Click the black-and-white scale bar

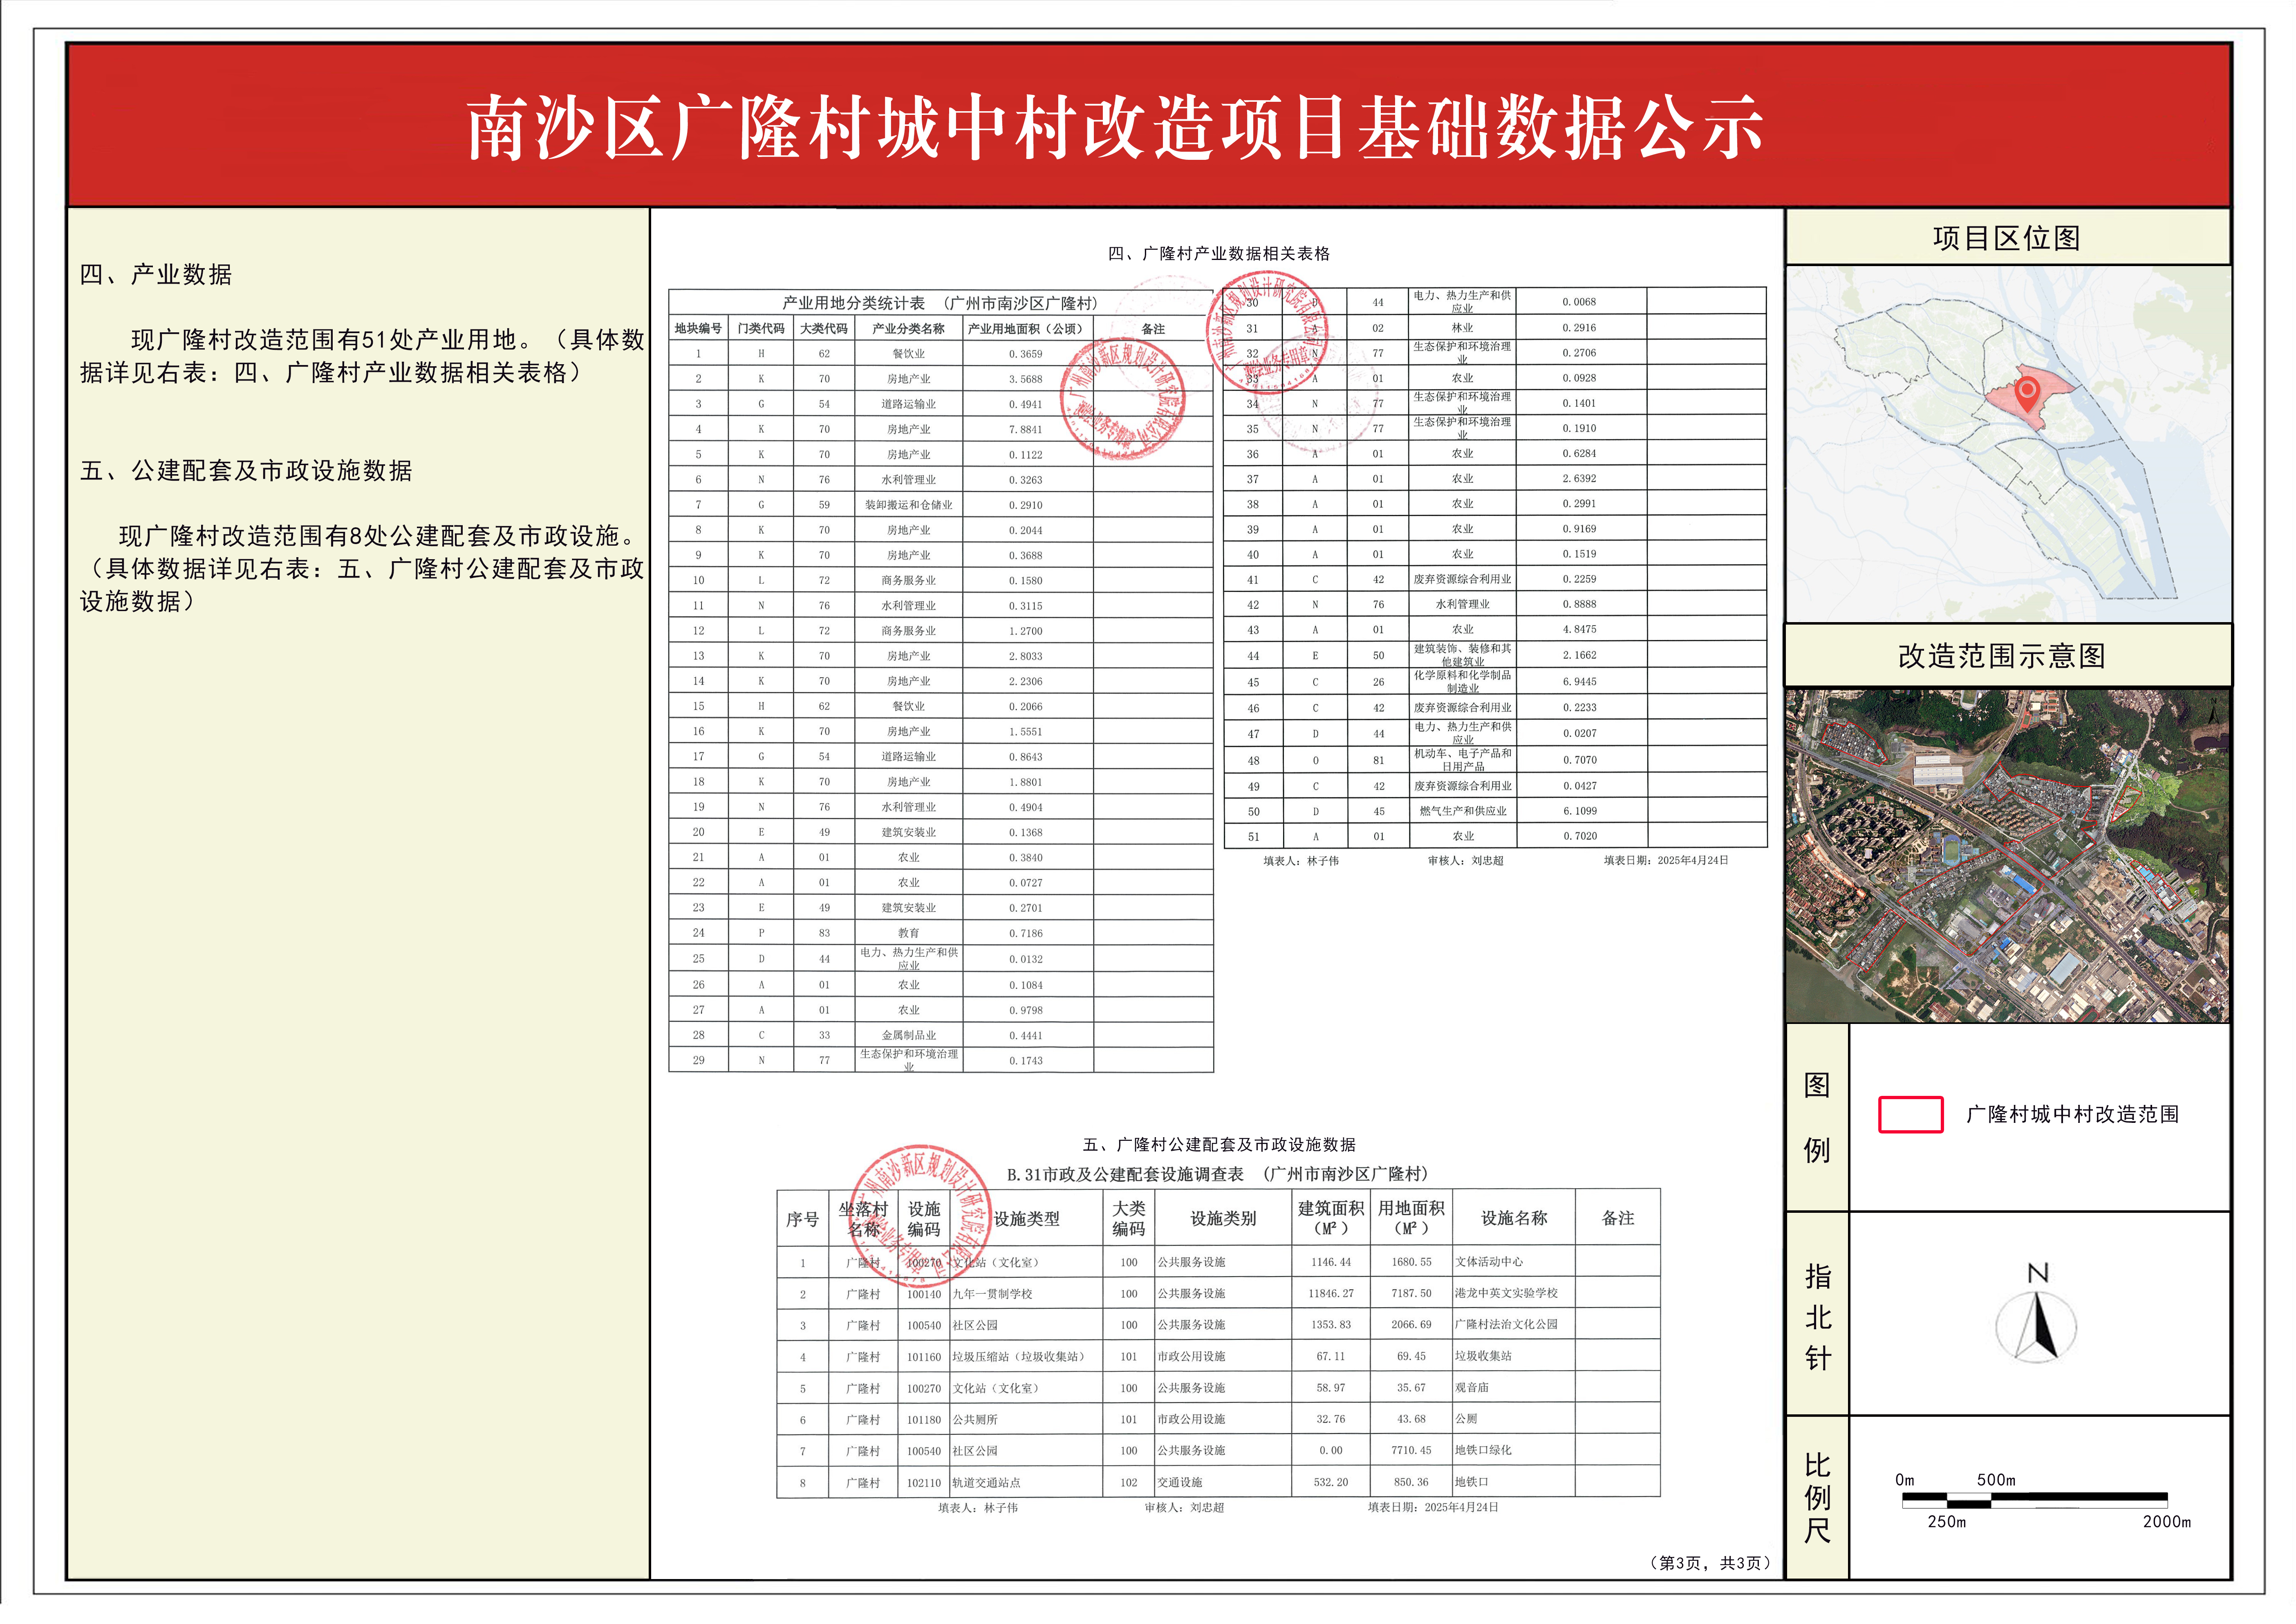click(2034, 1500)
